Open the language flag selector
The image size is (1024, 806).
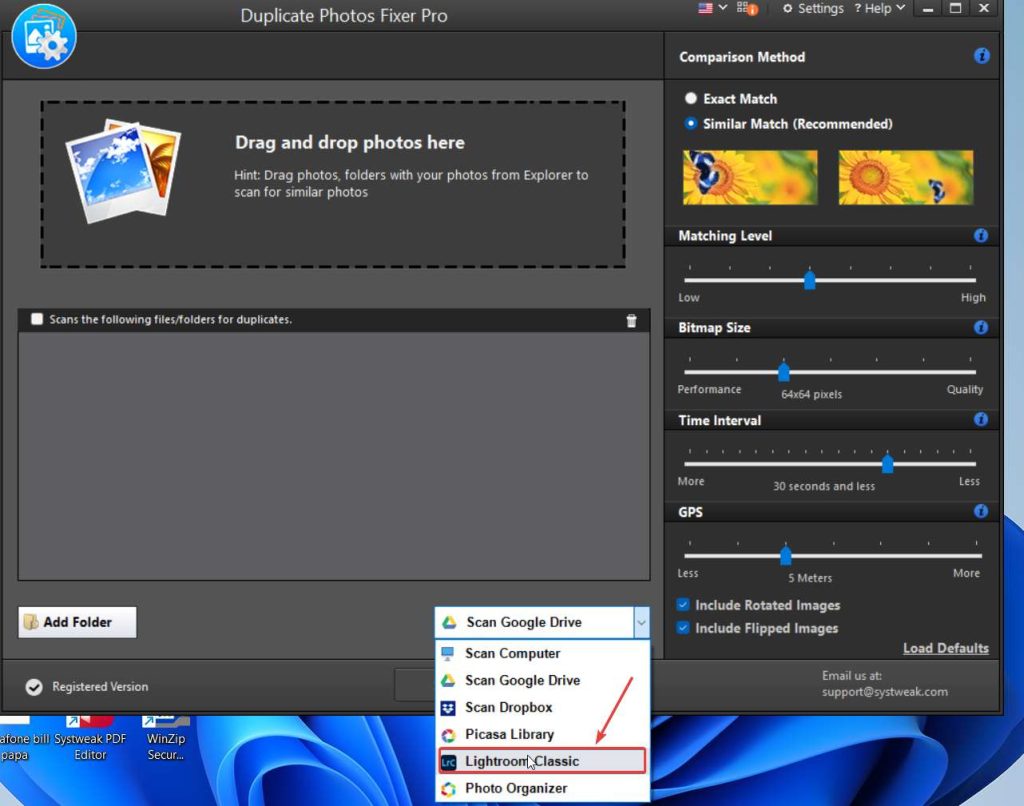coord(705,8)
